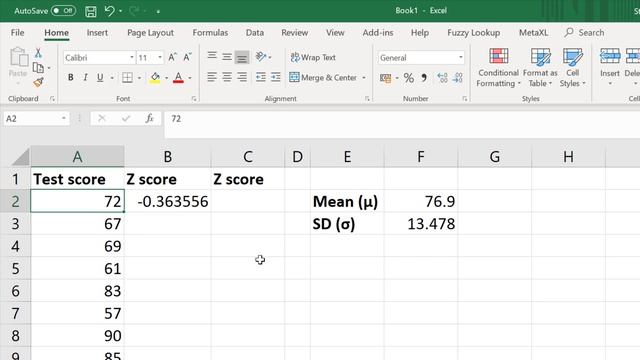Click the Accounting Number Format icon
Image resolution: width=640 pixels, height=360 pixels.
tap(385, 78)
